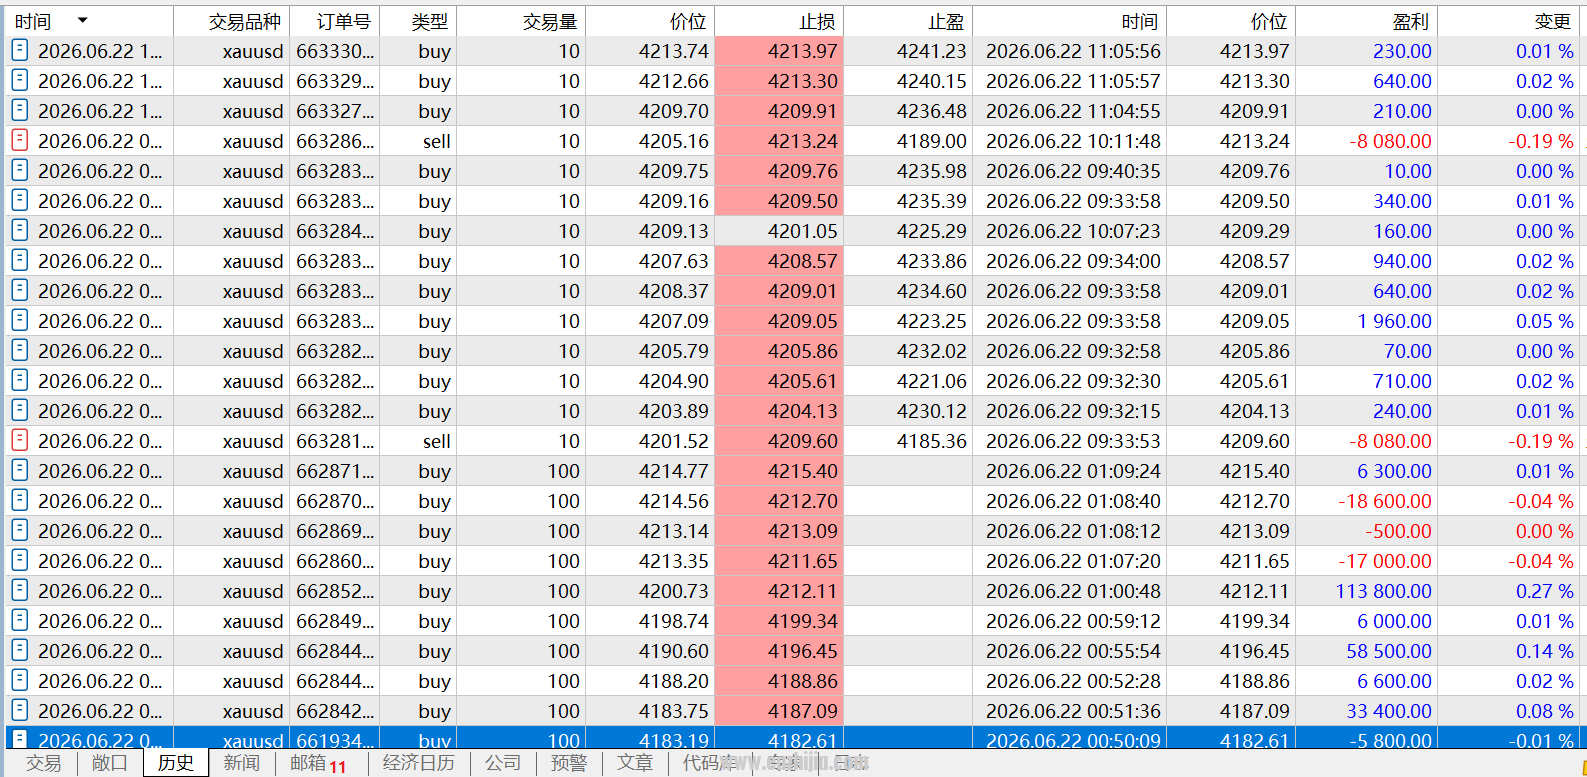
Task: Click the profit value 6 300.00
Action: pos(1394,471)
